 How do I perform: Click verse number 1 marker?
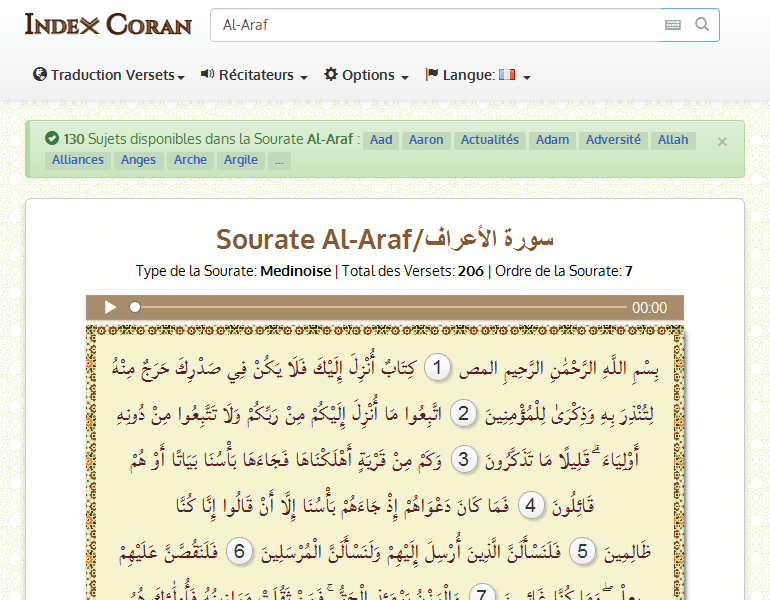coord(437,369)
